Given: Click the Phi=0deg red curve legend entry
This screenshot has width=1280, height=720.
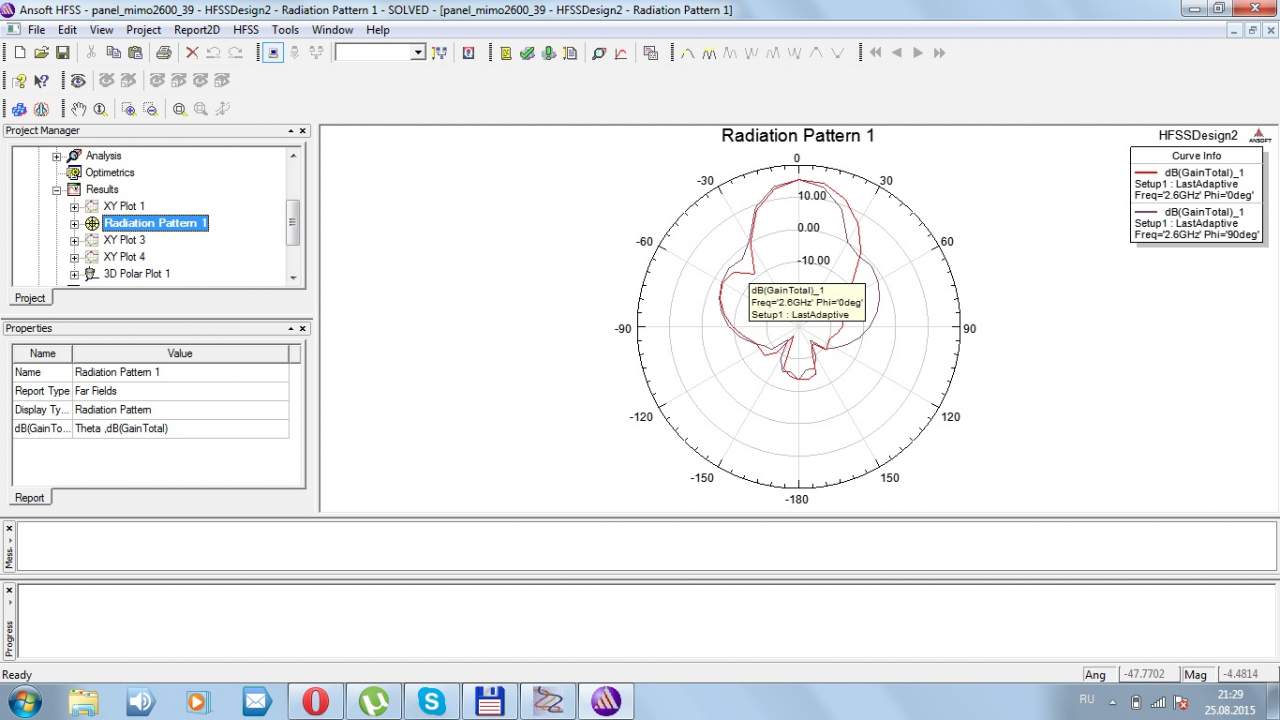Looking at the screenshot, I should click(1196, 184).
